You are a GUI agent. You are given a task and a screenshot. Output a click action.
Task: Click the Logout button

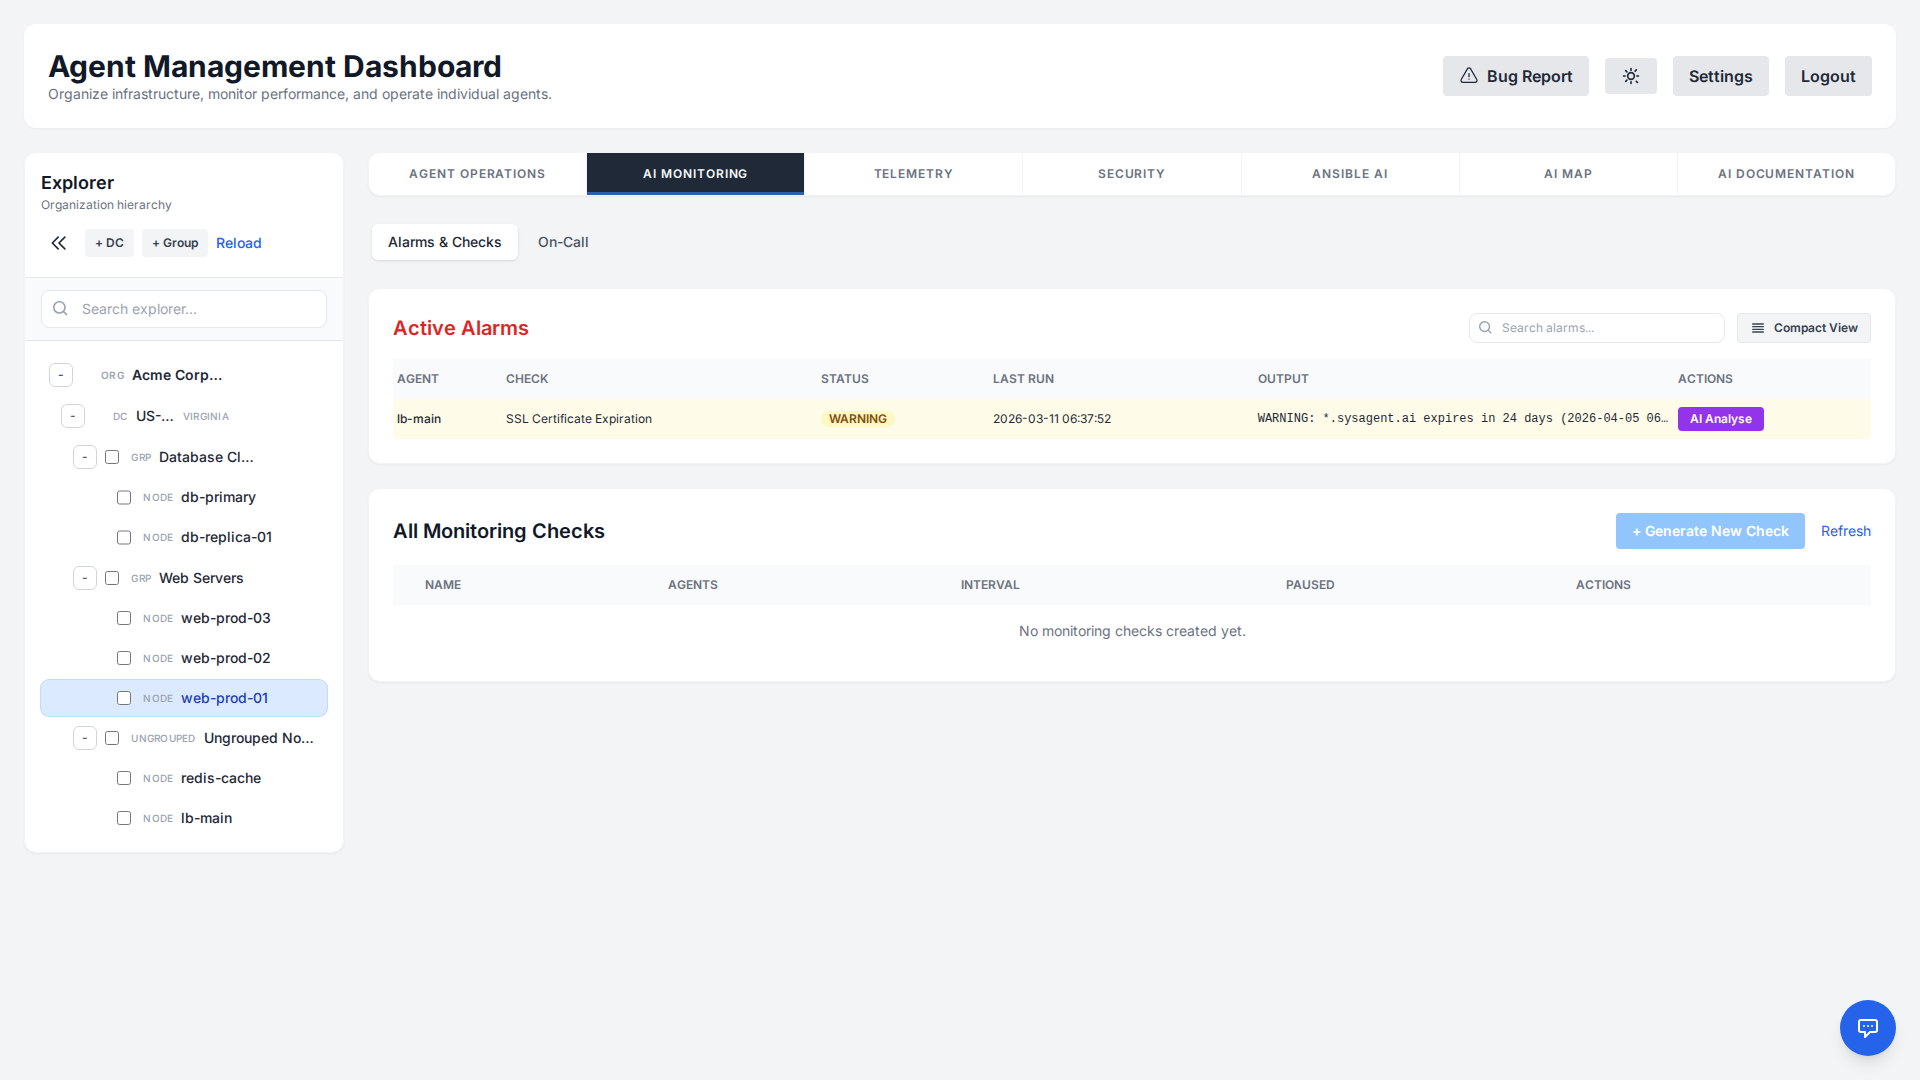1828,76
